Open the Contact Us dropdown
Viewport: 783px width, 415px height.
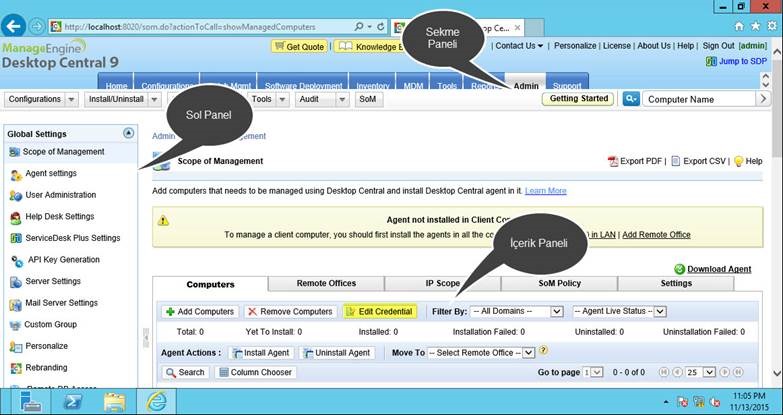[519, 45]
